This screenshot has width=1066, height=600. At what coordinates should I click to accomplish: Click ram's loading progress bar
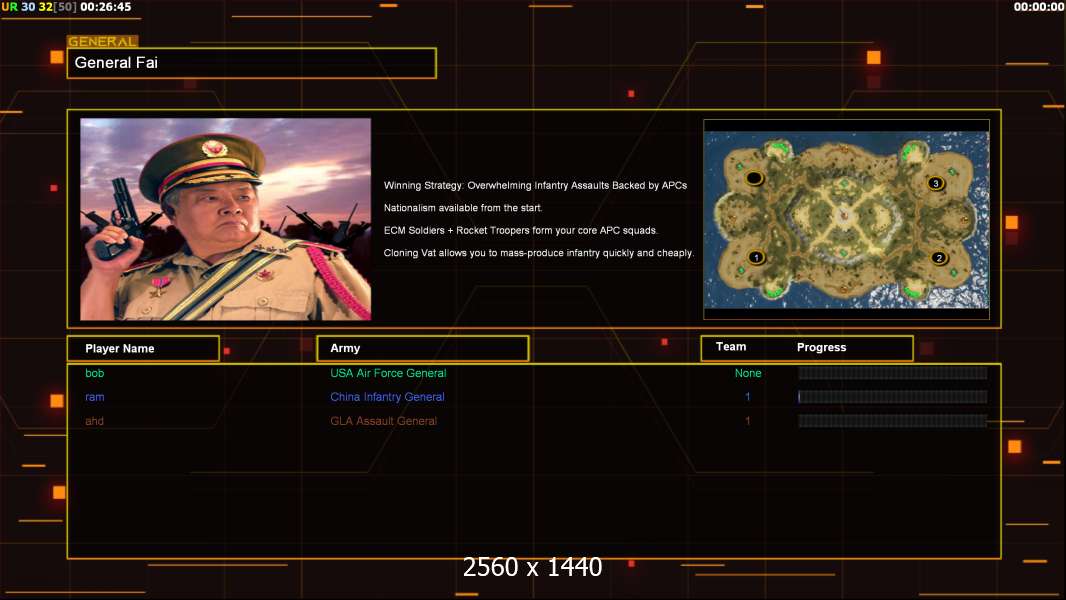pos(893,397)
